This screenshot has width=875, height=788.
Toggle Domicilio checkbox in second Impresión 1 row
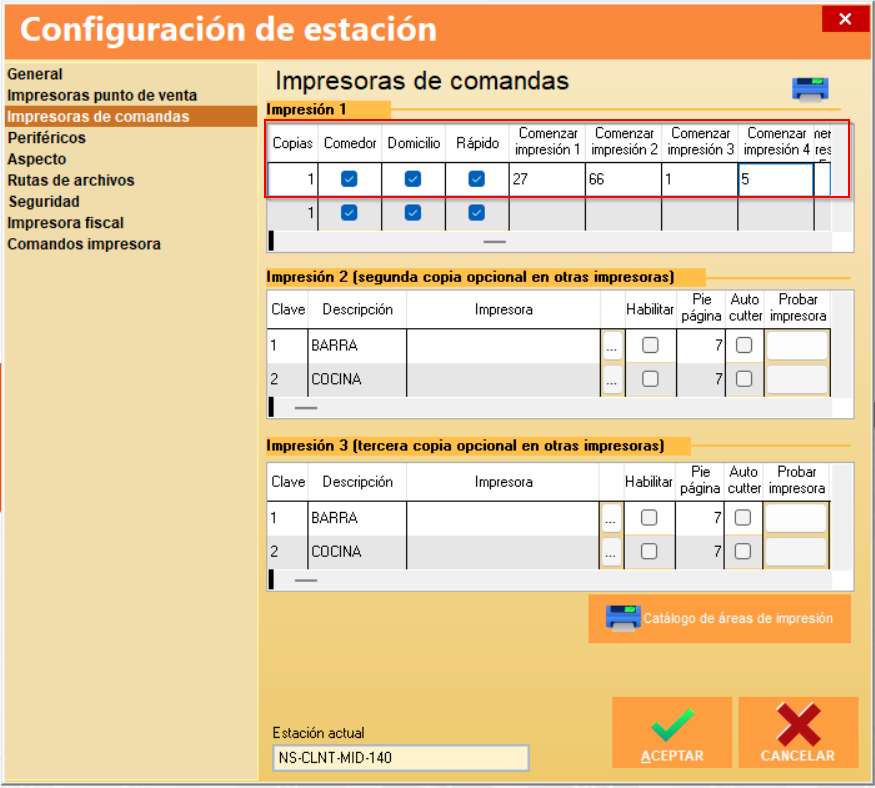(x=413, y=213)
